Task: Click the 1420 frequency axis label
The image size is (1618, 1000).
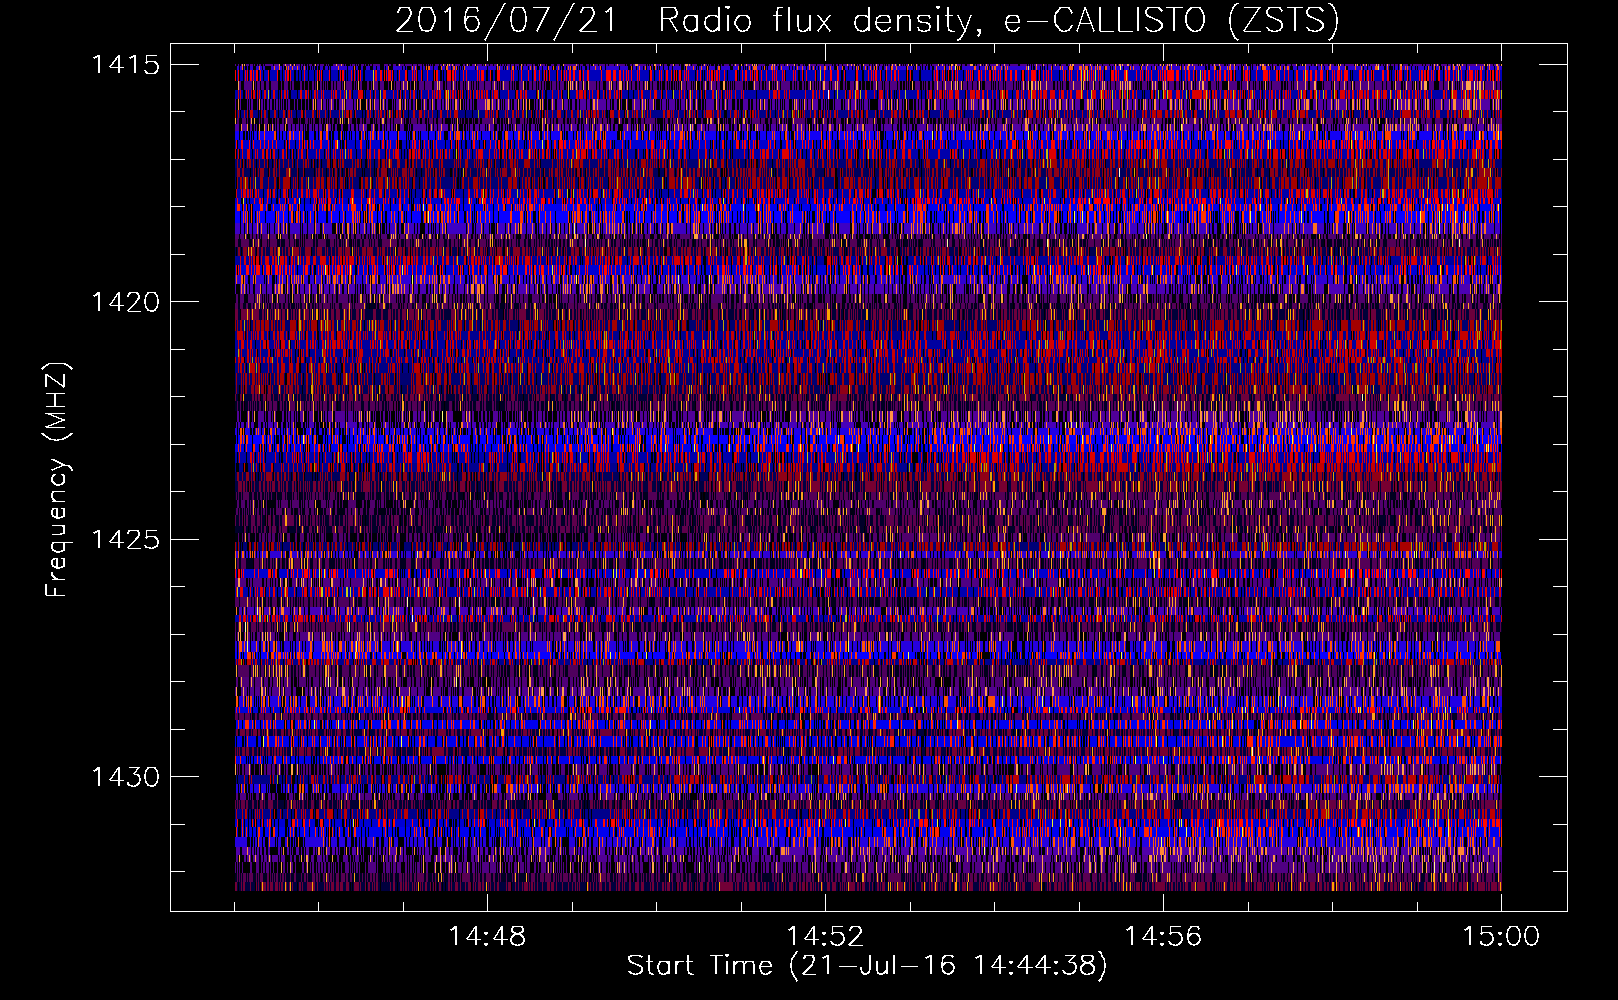Action: 125,302
